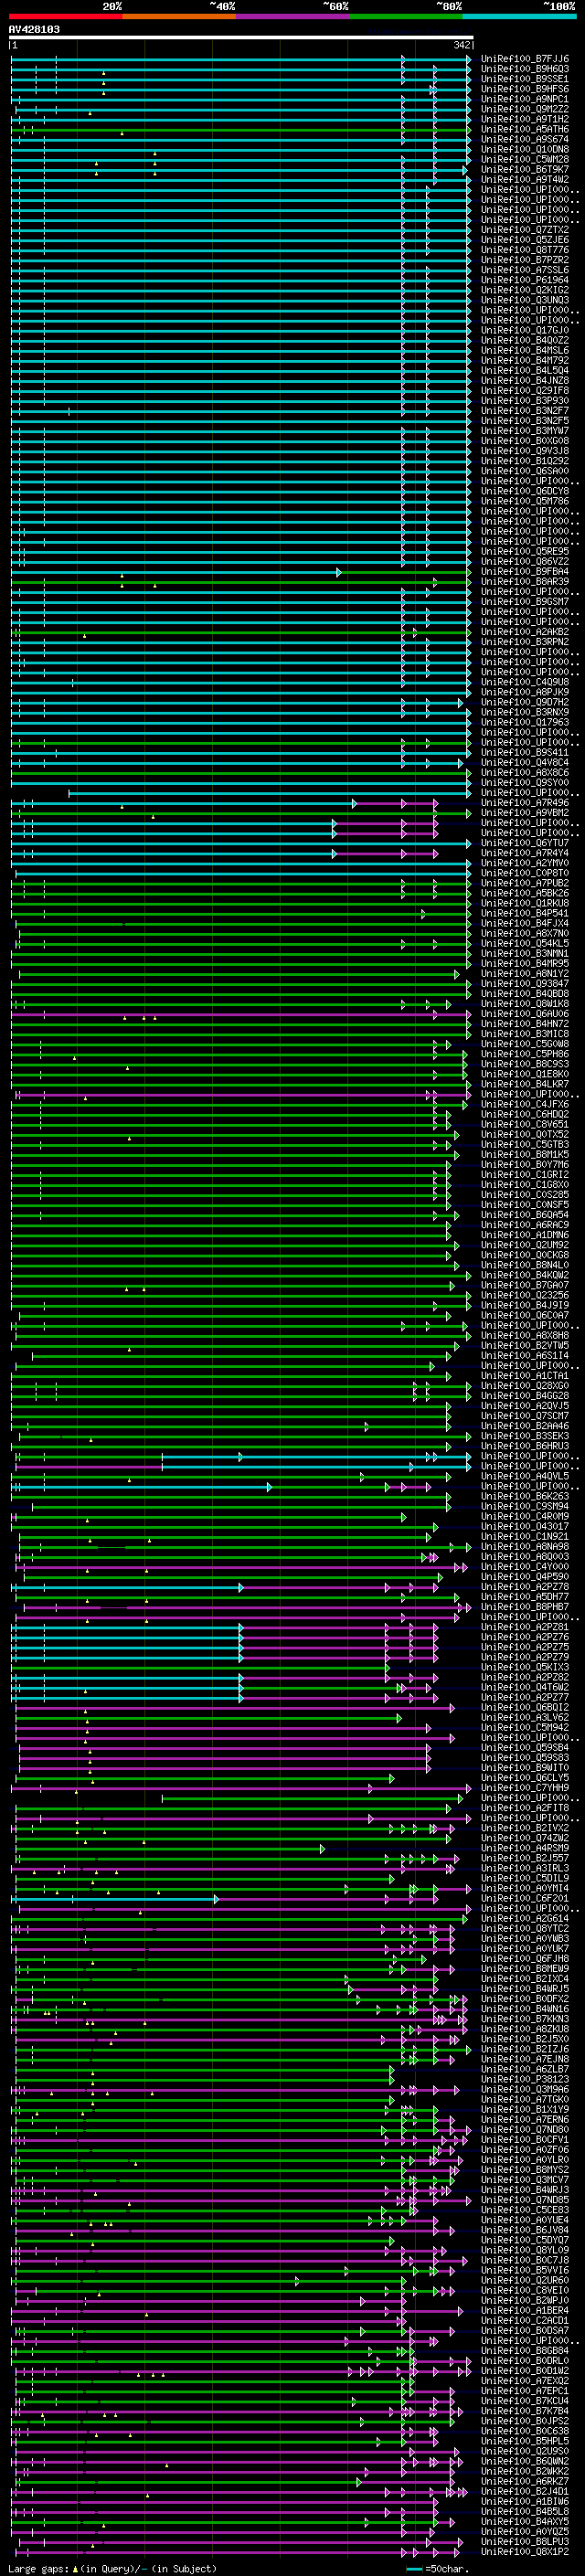Select label UniRef100_B3SEK3
The height and width of the screenshot is (2576, 585).
coord(525,1436)
